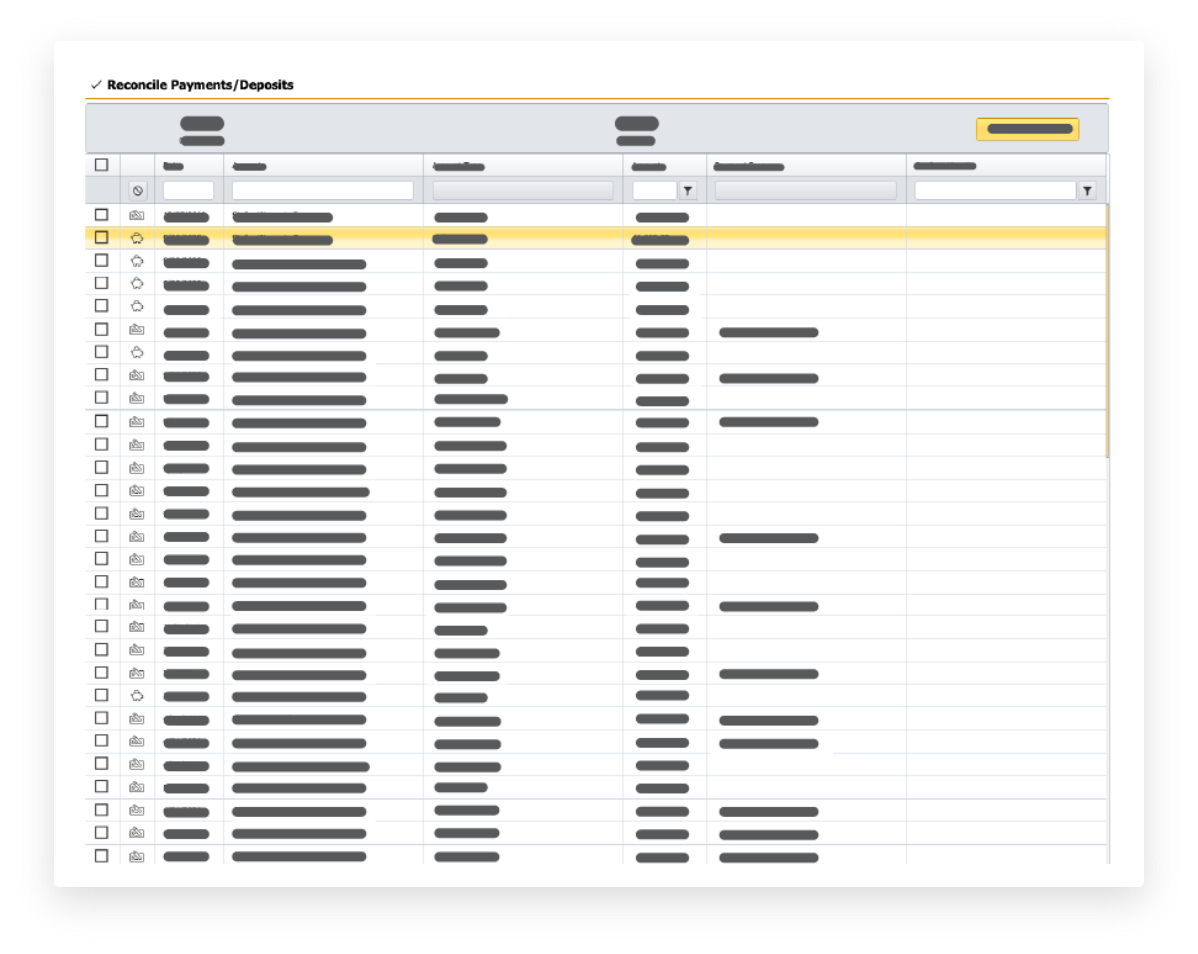Click the highlighted action button in the top-right toolbar
The height and width of the screenshot is (954, 1198).
pyautogui.click(x=1028, y=129)
